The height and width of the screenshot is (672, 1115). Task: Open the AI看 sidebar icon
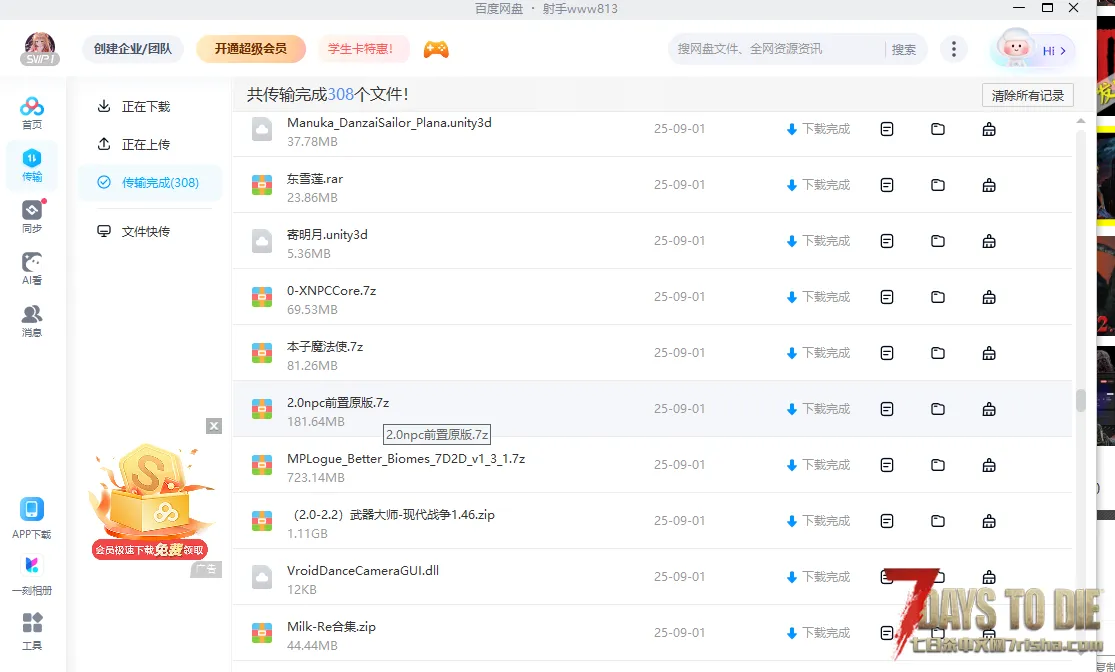point(32,268)
